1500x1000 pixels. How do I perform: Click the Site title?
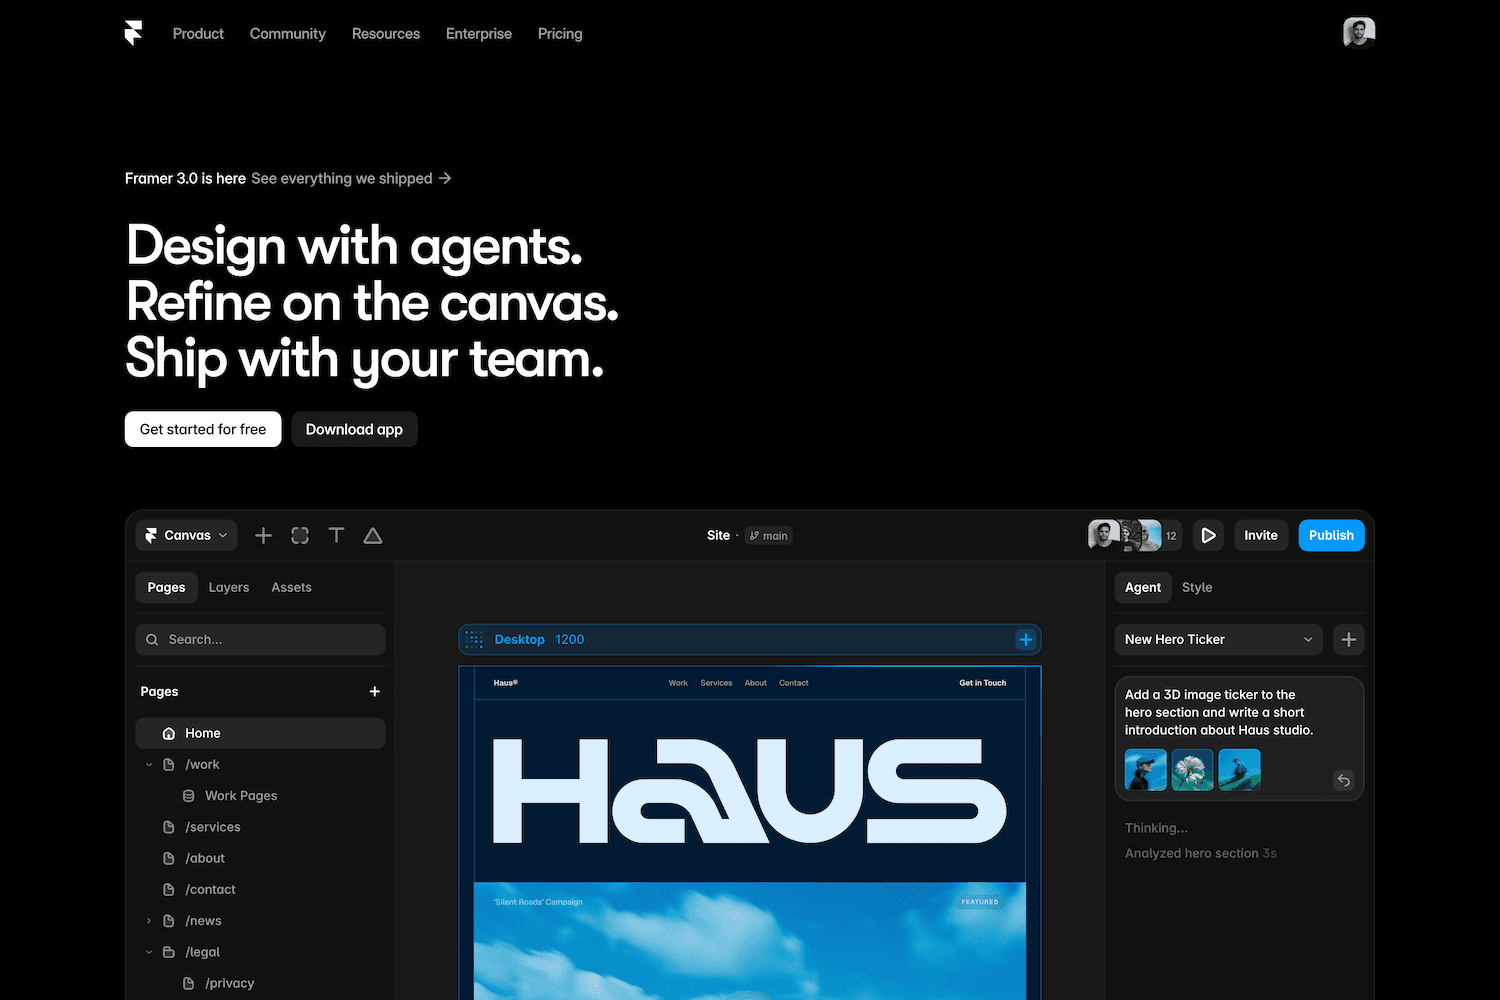pyautogui.click(x=718, y=535)
